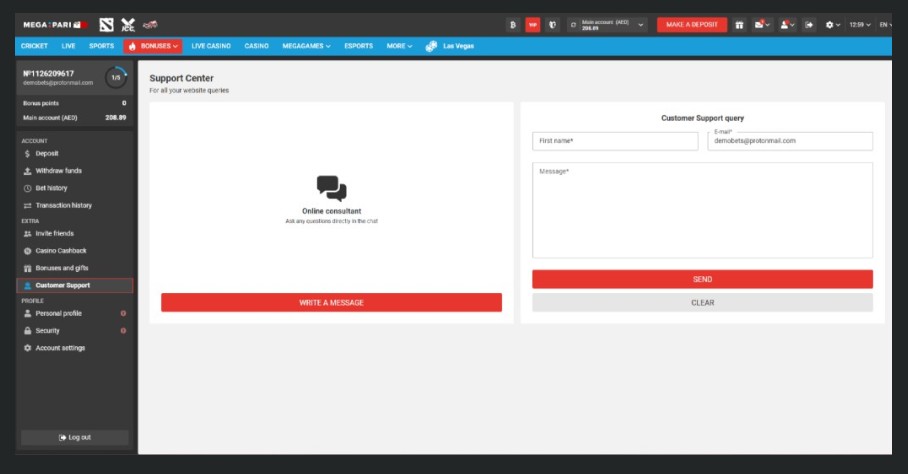Expand the Main account balance dropdown
This screenshot has height=474, width=908.
click(x=640, y=25)
